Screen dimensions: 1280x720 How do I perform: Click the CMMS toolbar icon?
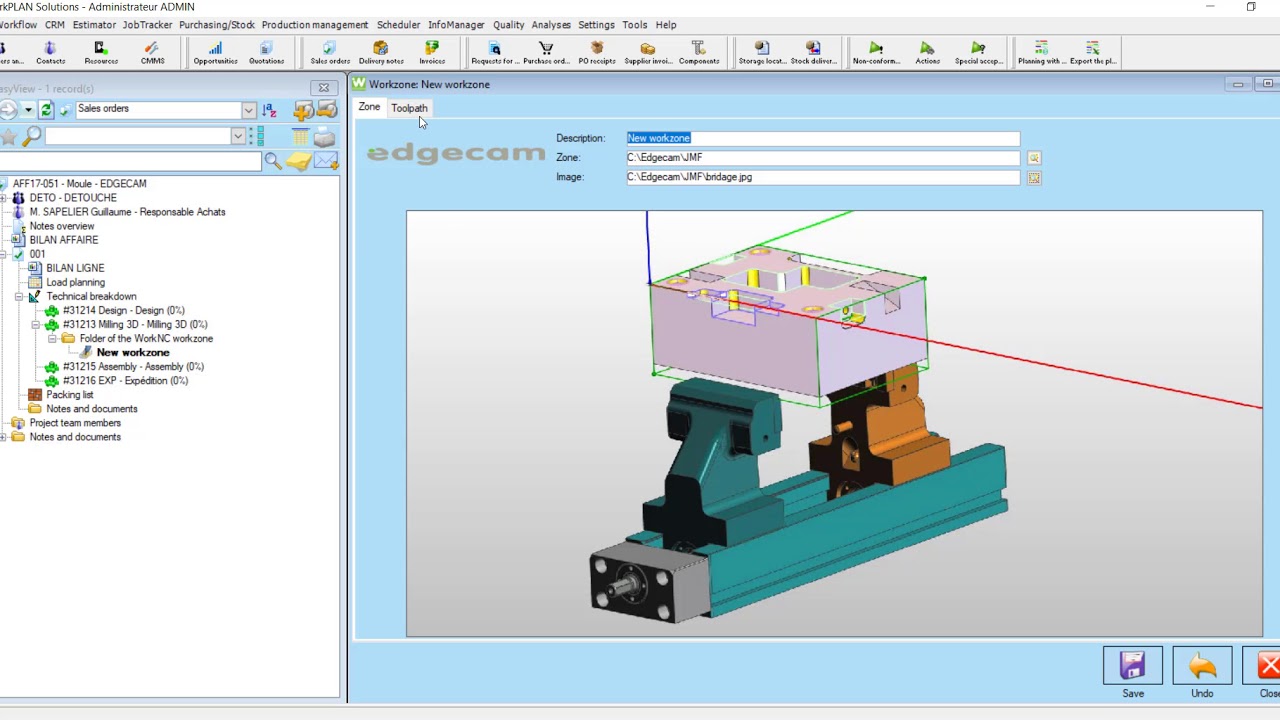(x=152, y=53)
